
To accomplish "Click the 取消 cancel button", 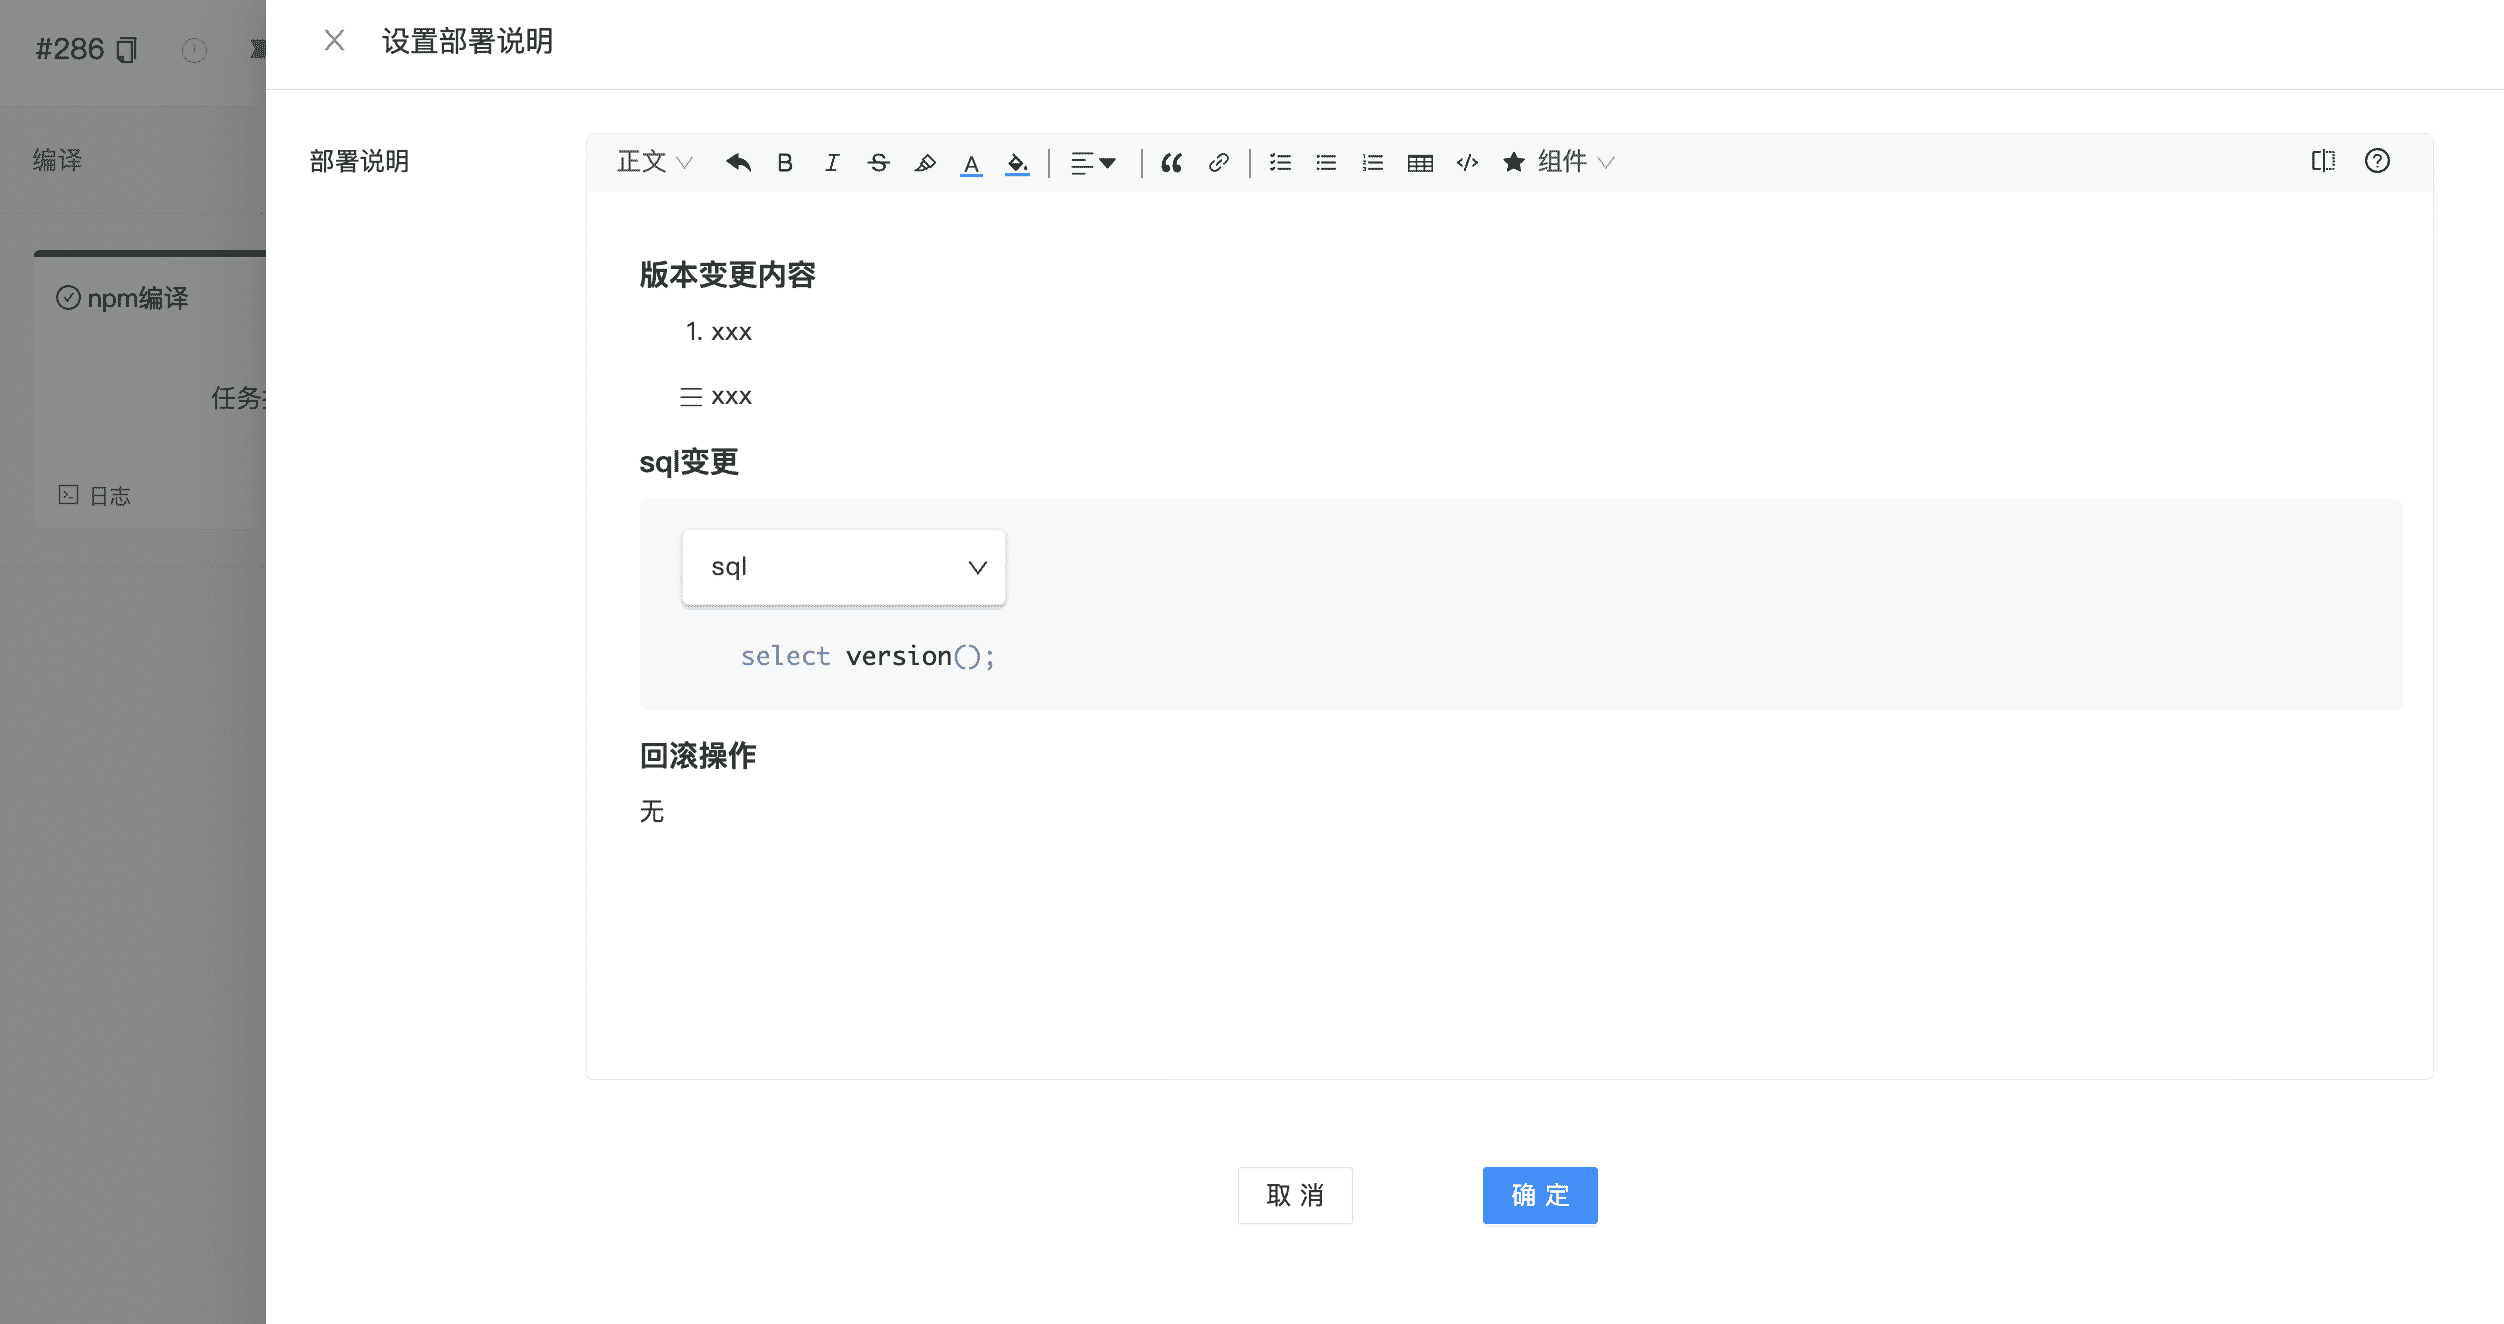I will click(x=1294, y=1195).
